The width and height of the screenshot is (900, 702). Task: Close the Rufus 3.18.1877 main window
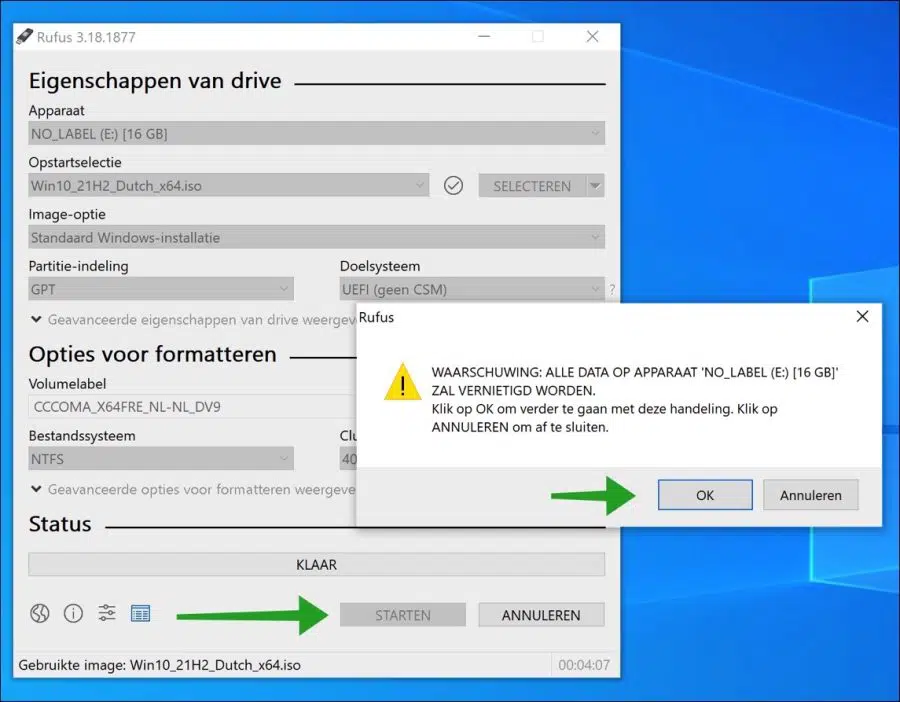pyautogui.click(x=592, y=37)
